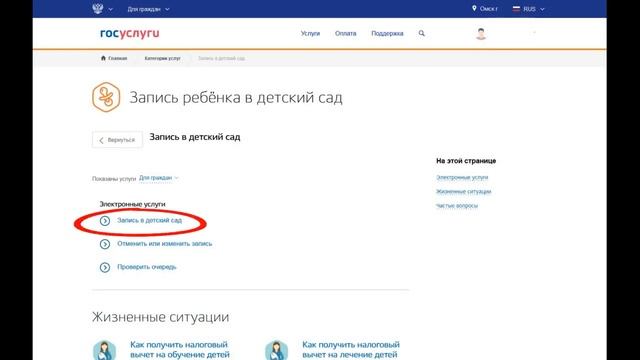Click the Электронные услуги section heading
Image resolution: width=640 pixels, height=360 pixels.
point(132,204)
